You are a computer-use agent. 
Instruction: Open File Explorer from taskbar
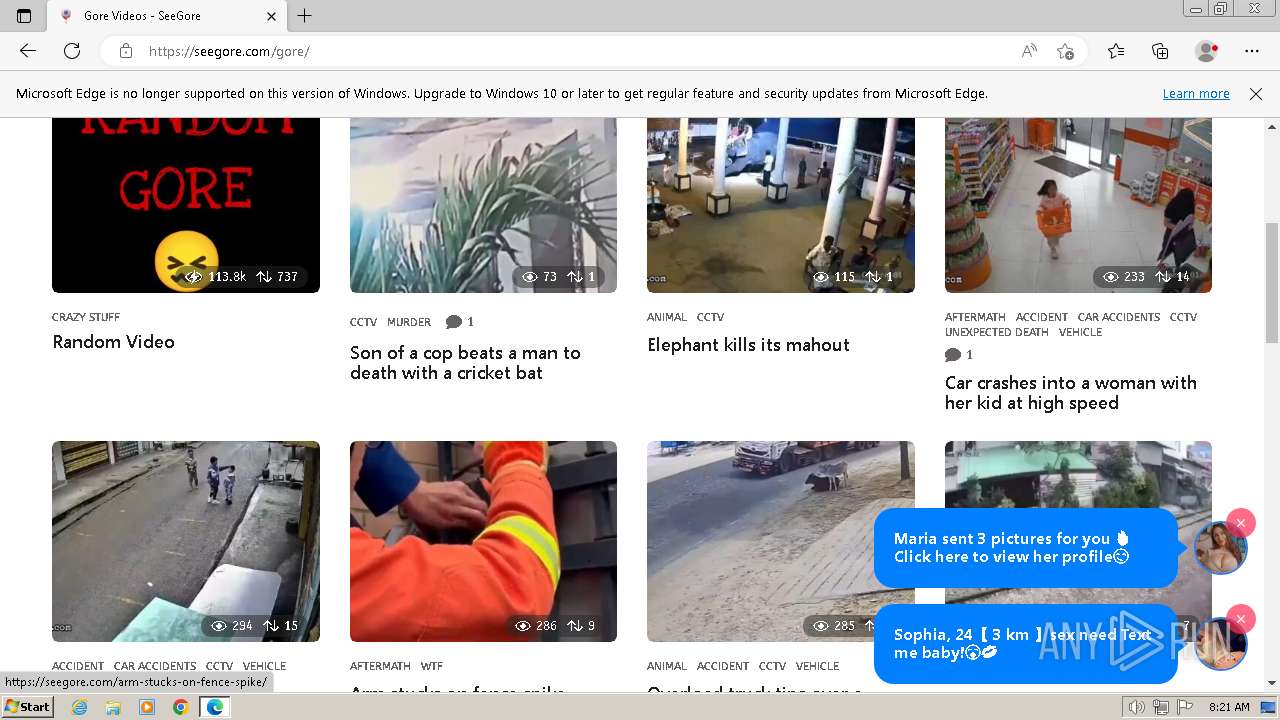(113, 707)
